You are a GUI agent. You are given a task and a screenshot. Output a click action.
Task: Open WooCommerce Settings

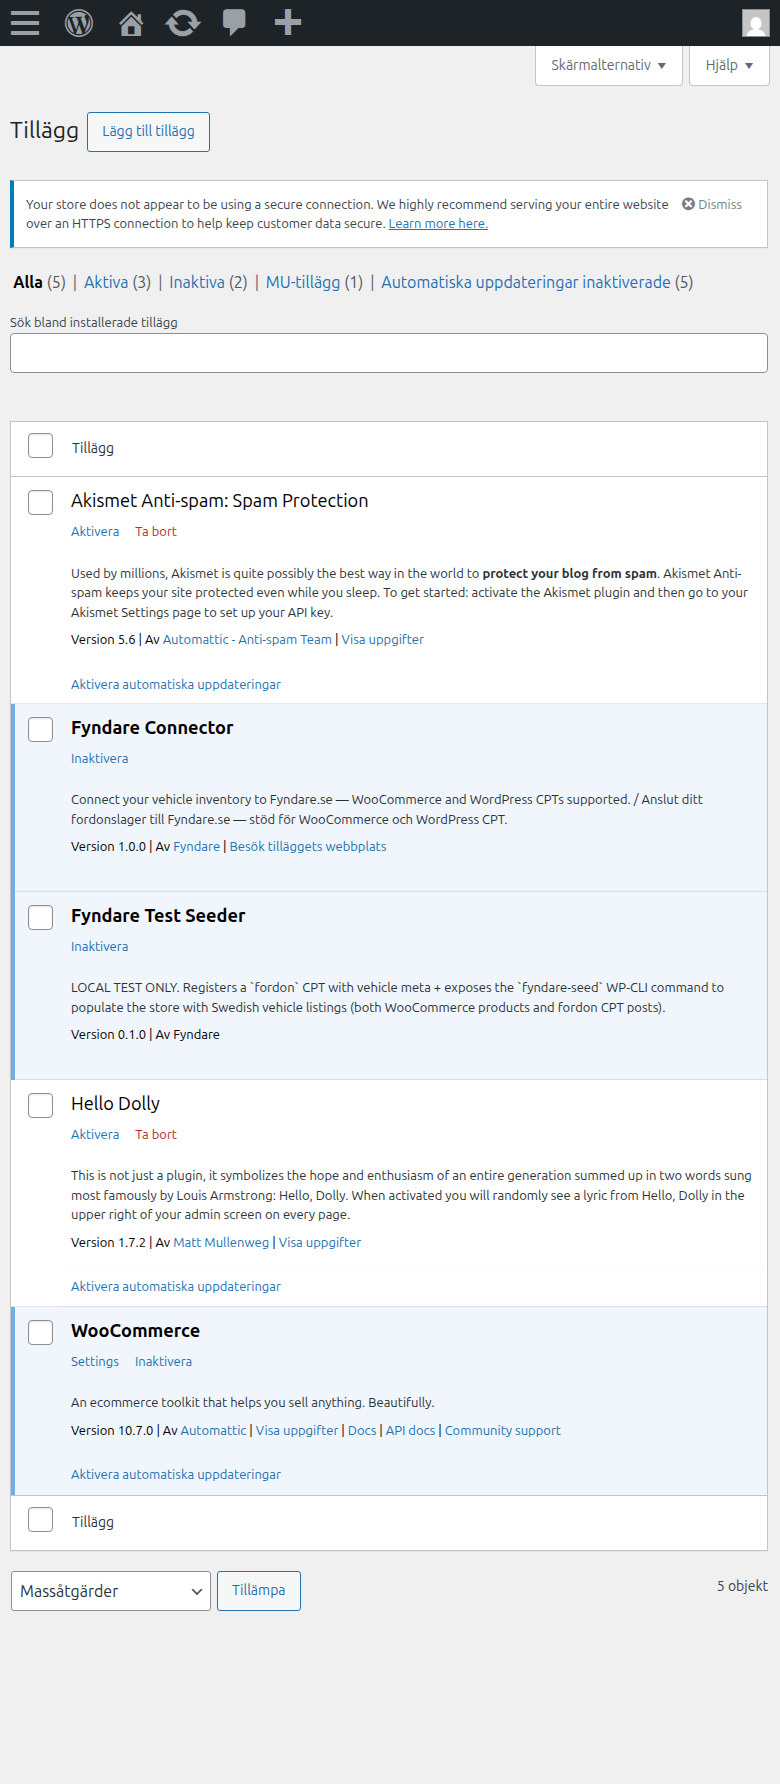point(94,1361)
